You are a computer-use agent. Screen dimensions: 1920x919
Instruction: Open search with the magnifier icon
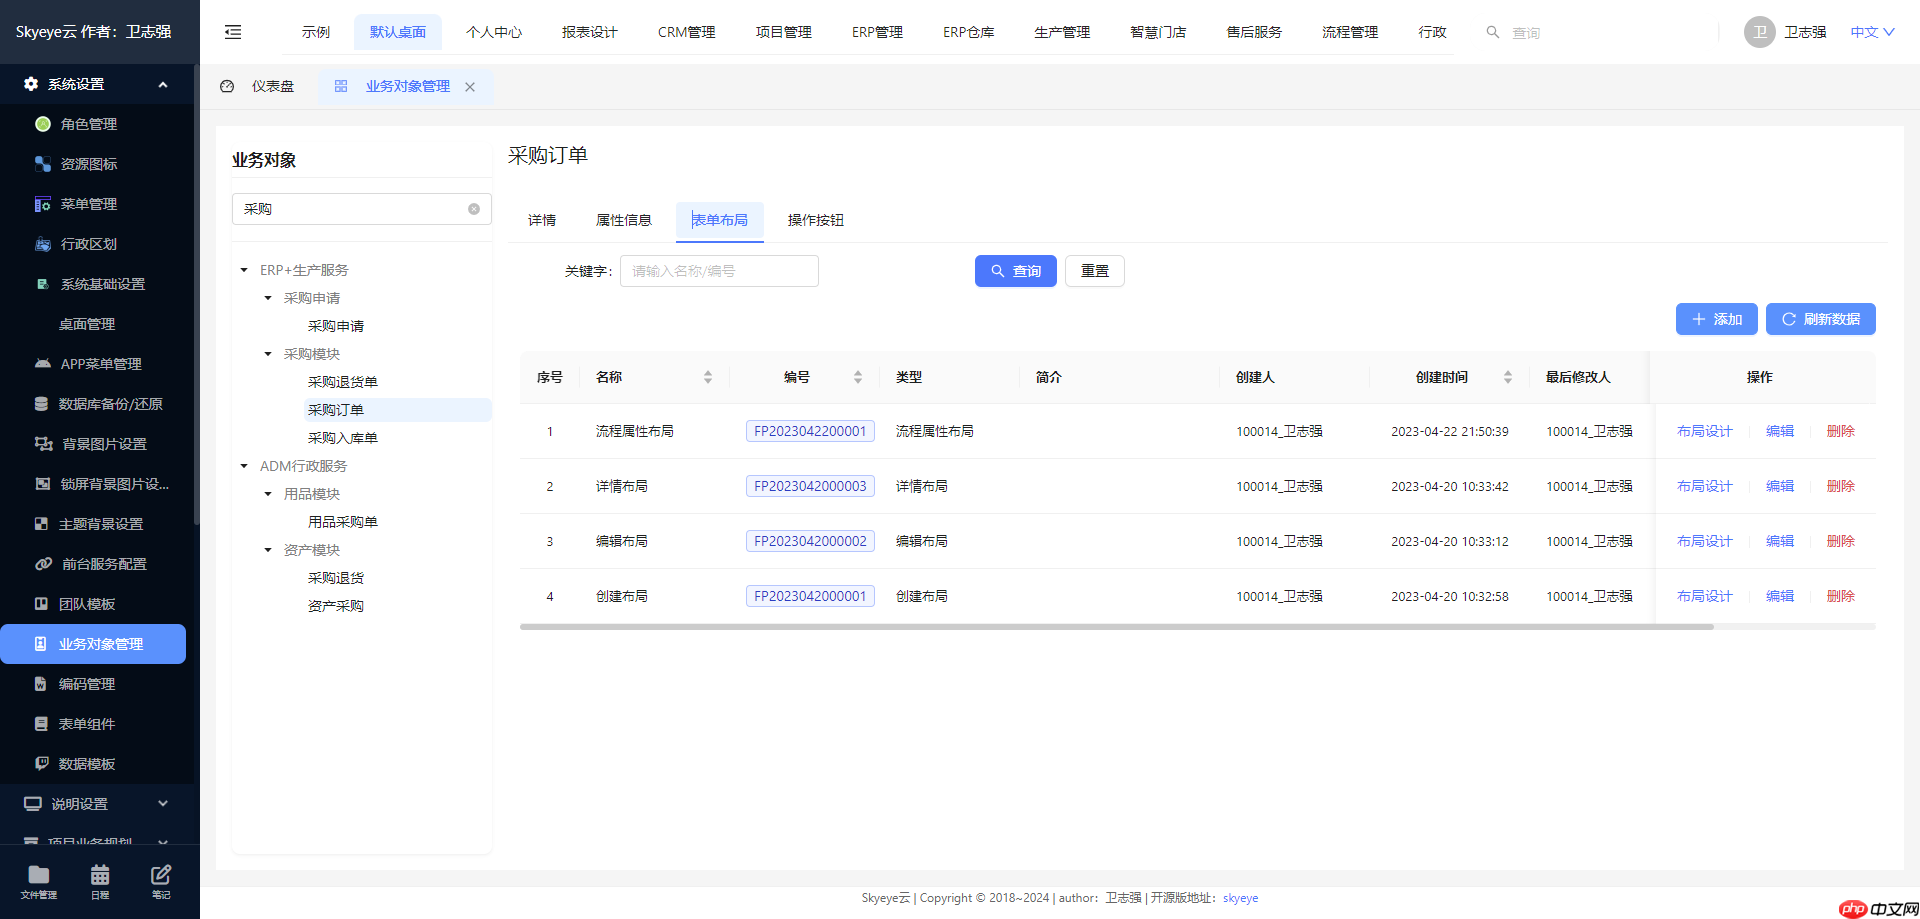coord(1492,32)
